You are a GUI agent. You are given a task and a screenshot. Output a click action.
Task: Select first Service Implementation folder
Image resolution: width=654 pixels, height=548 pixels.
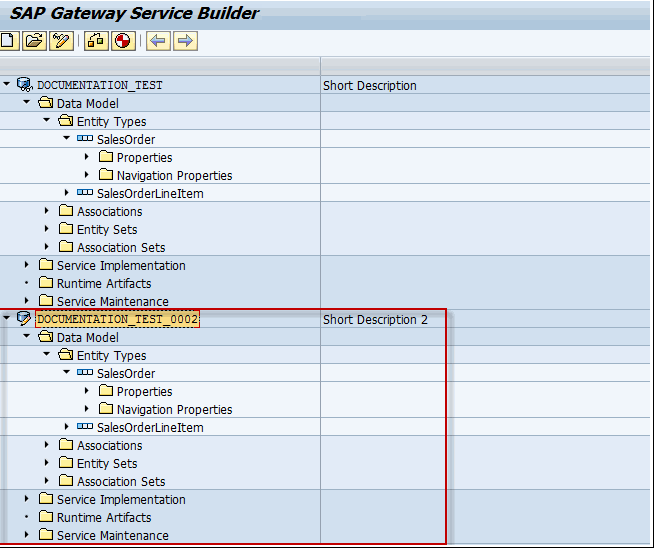[x=120, y=265]
